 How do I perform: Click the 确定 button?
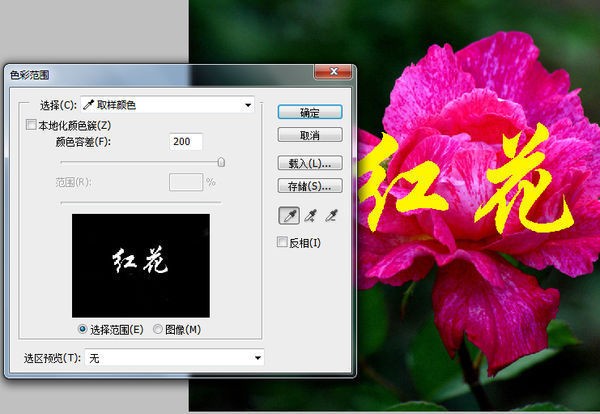[x=310, y=111]
